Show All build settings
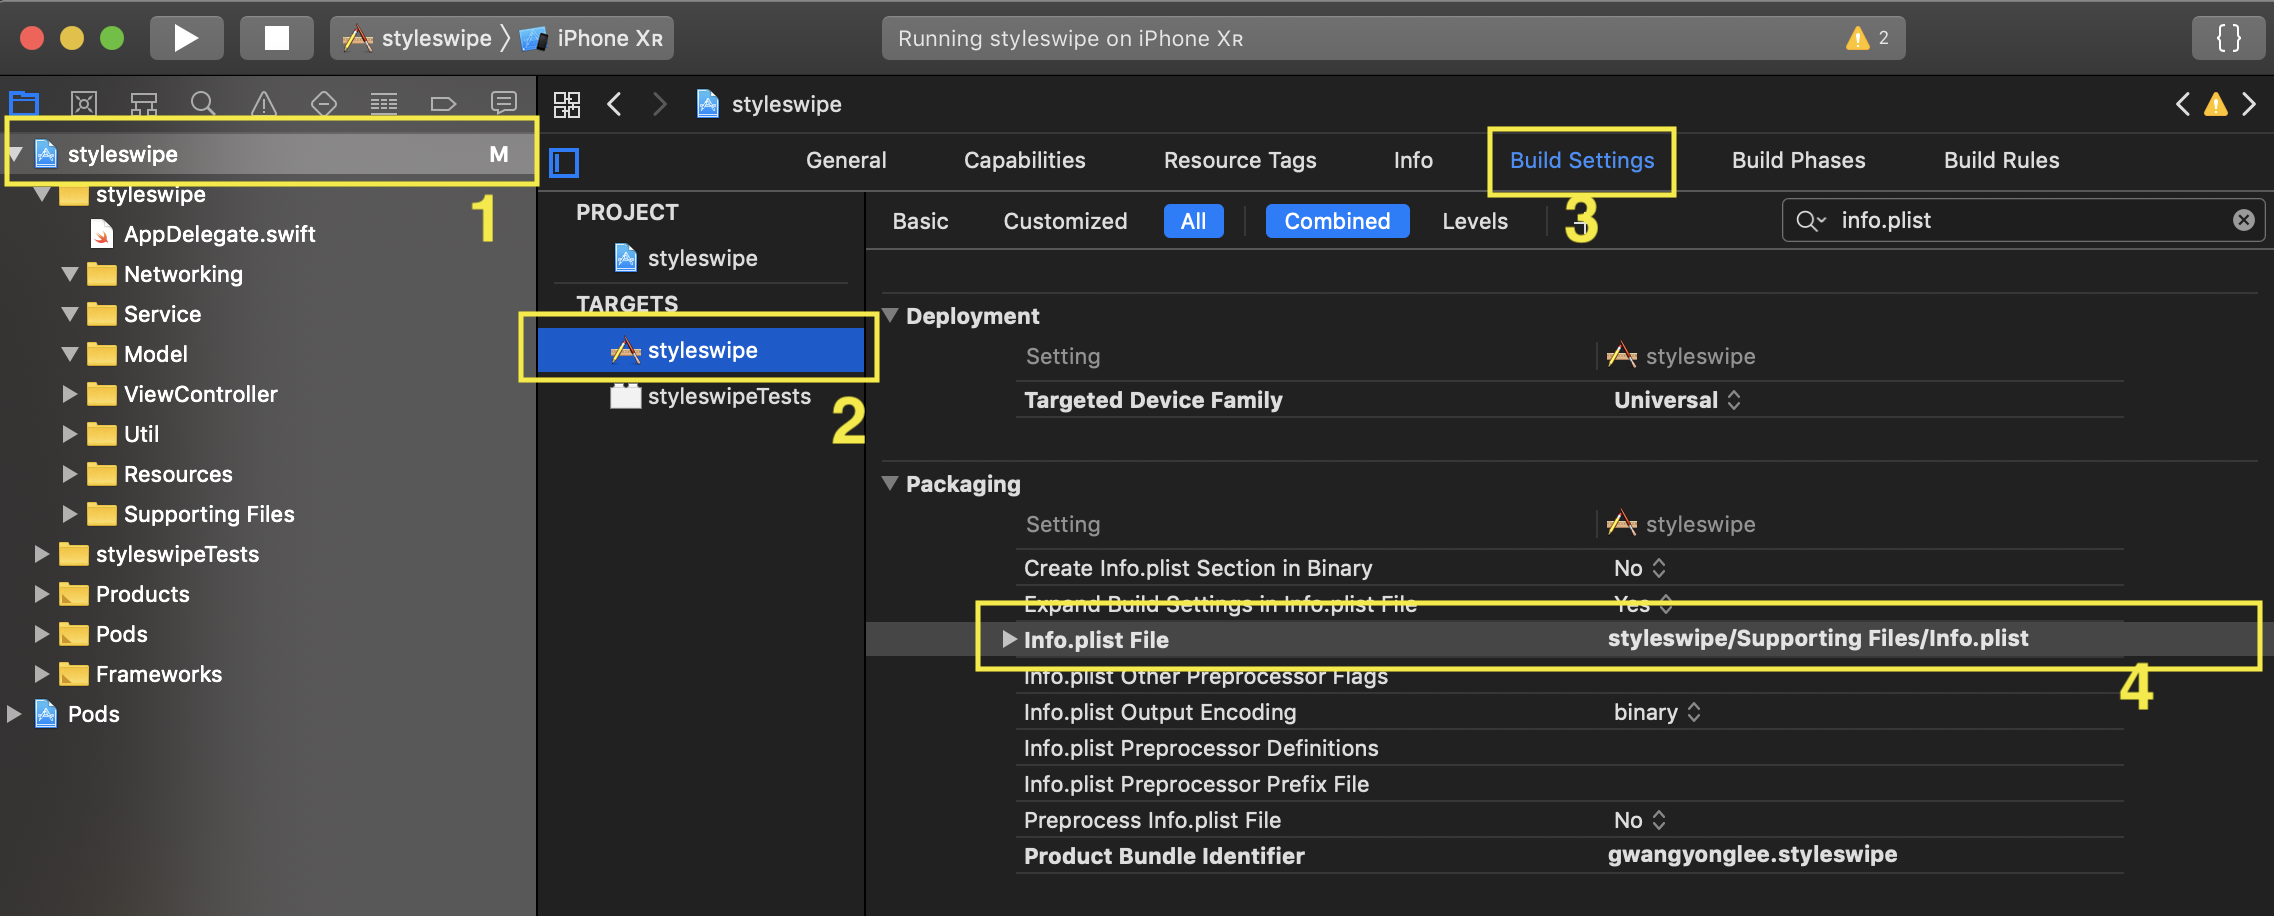This screenshot has height=916, width=2274. click(x=1193, y=221)
